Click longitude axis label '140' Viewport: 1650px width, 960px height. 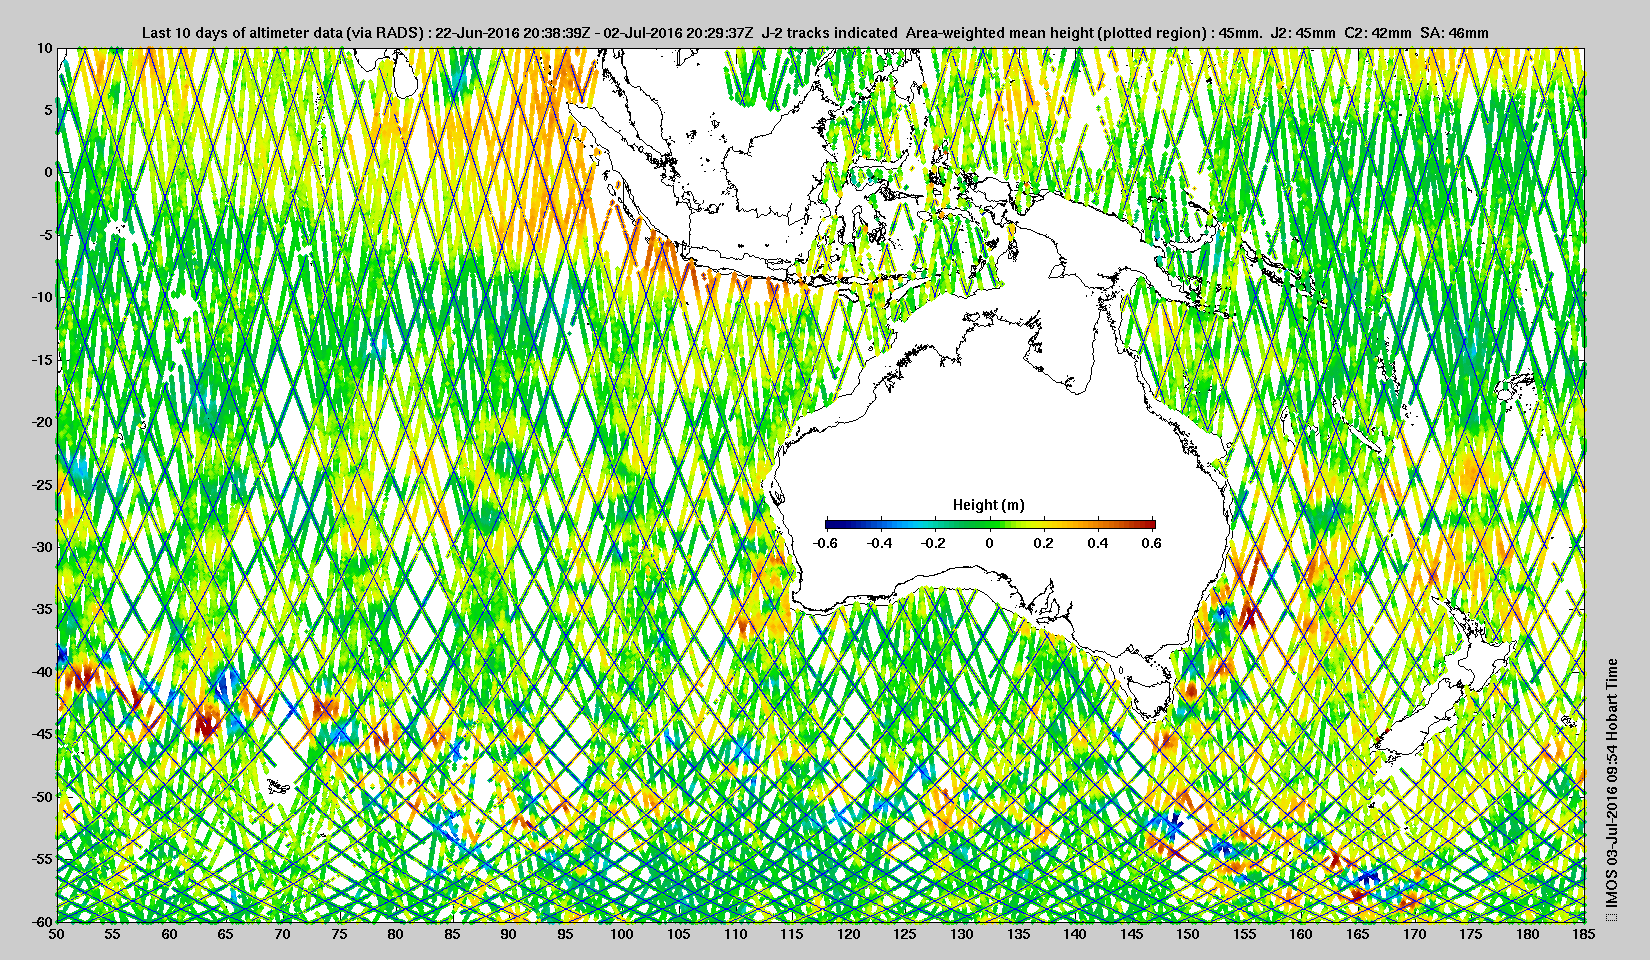tap(1075, 934)
